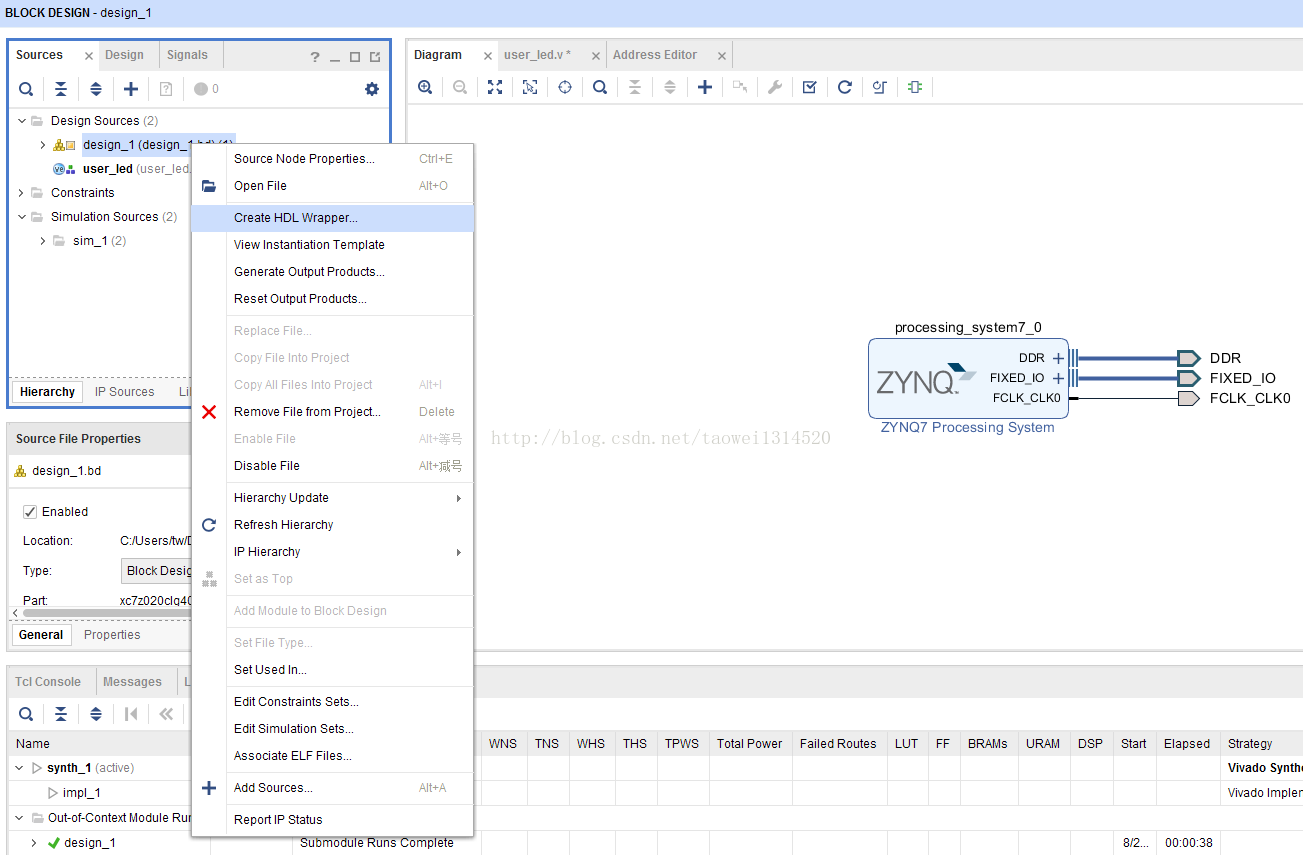Add sources using Sources panel plus icon
The height and width of the screenshot is (855, 1303).
point(131,89)
